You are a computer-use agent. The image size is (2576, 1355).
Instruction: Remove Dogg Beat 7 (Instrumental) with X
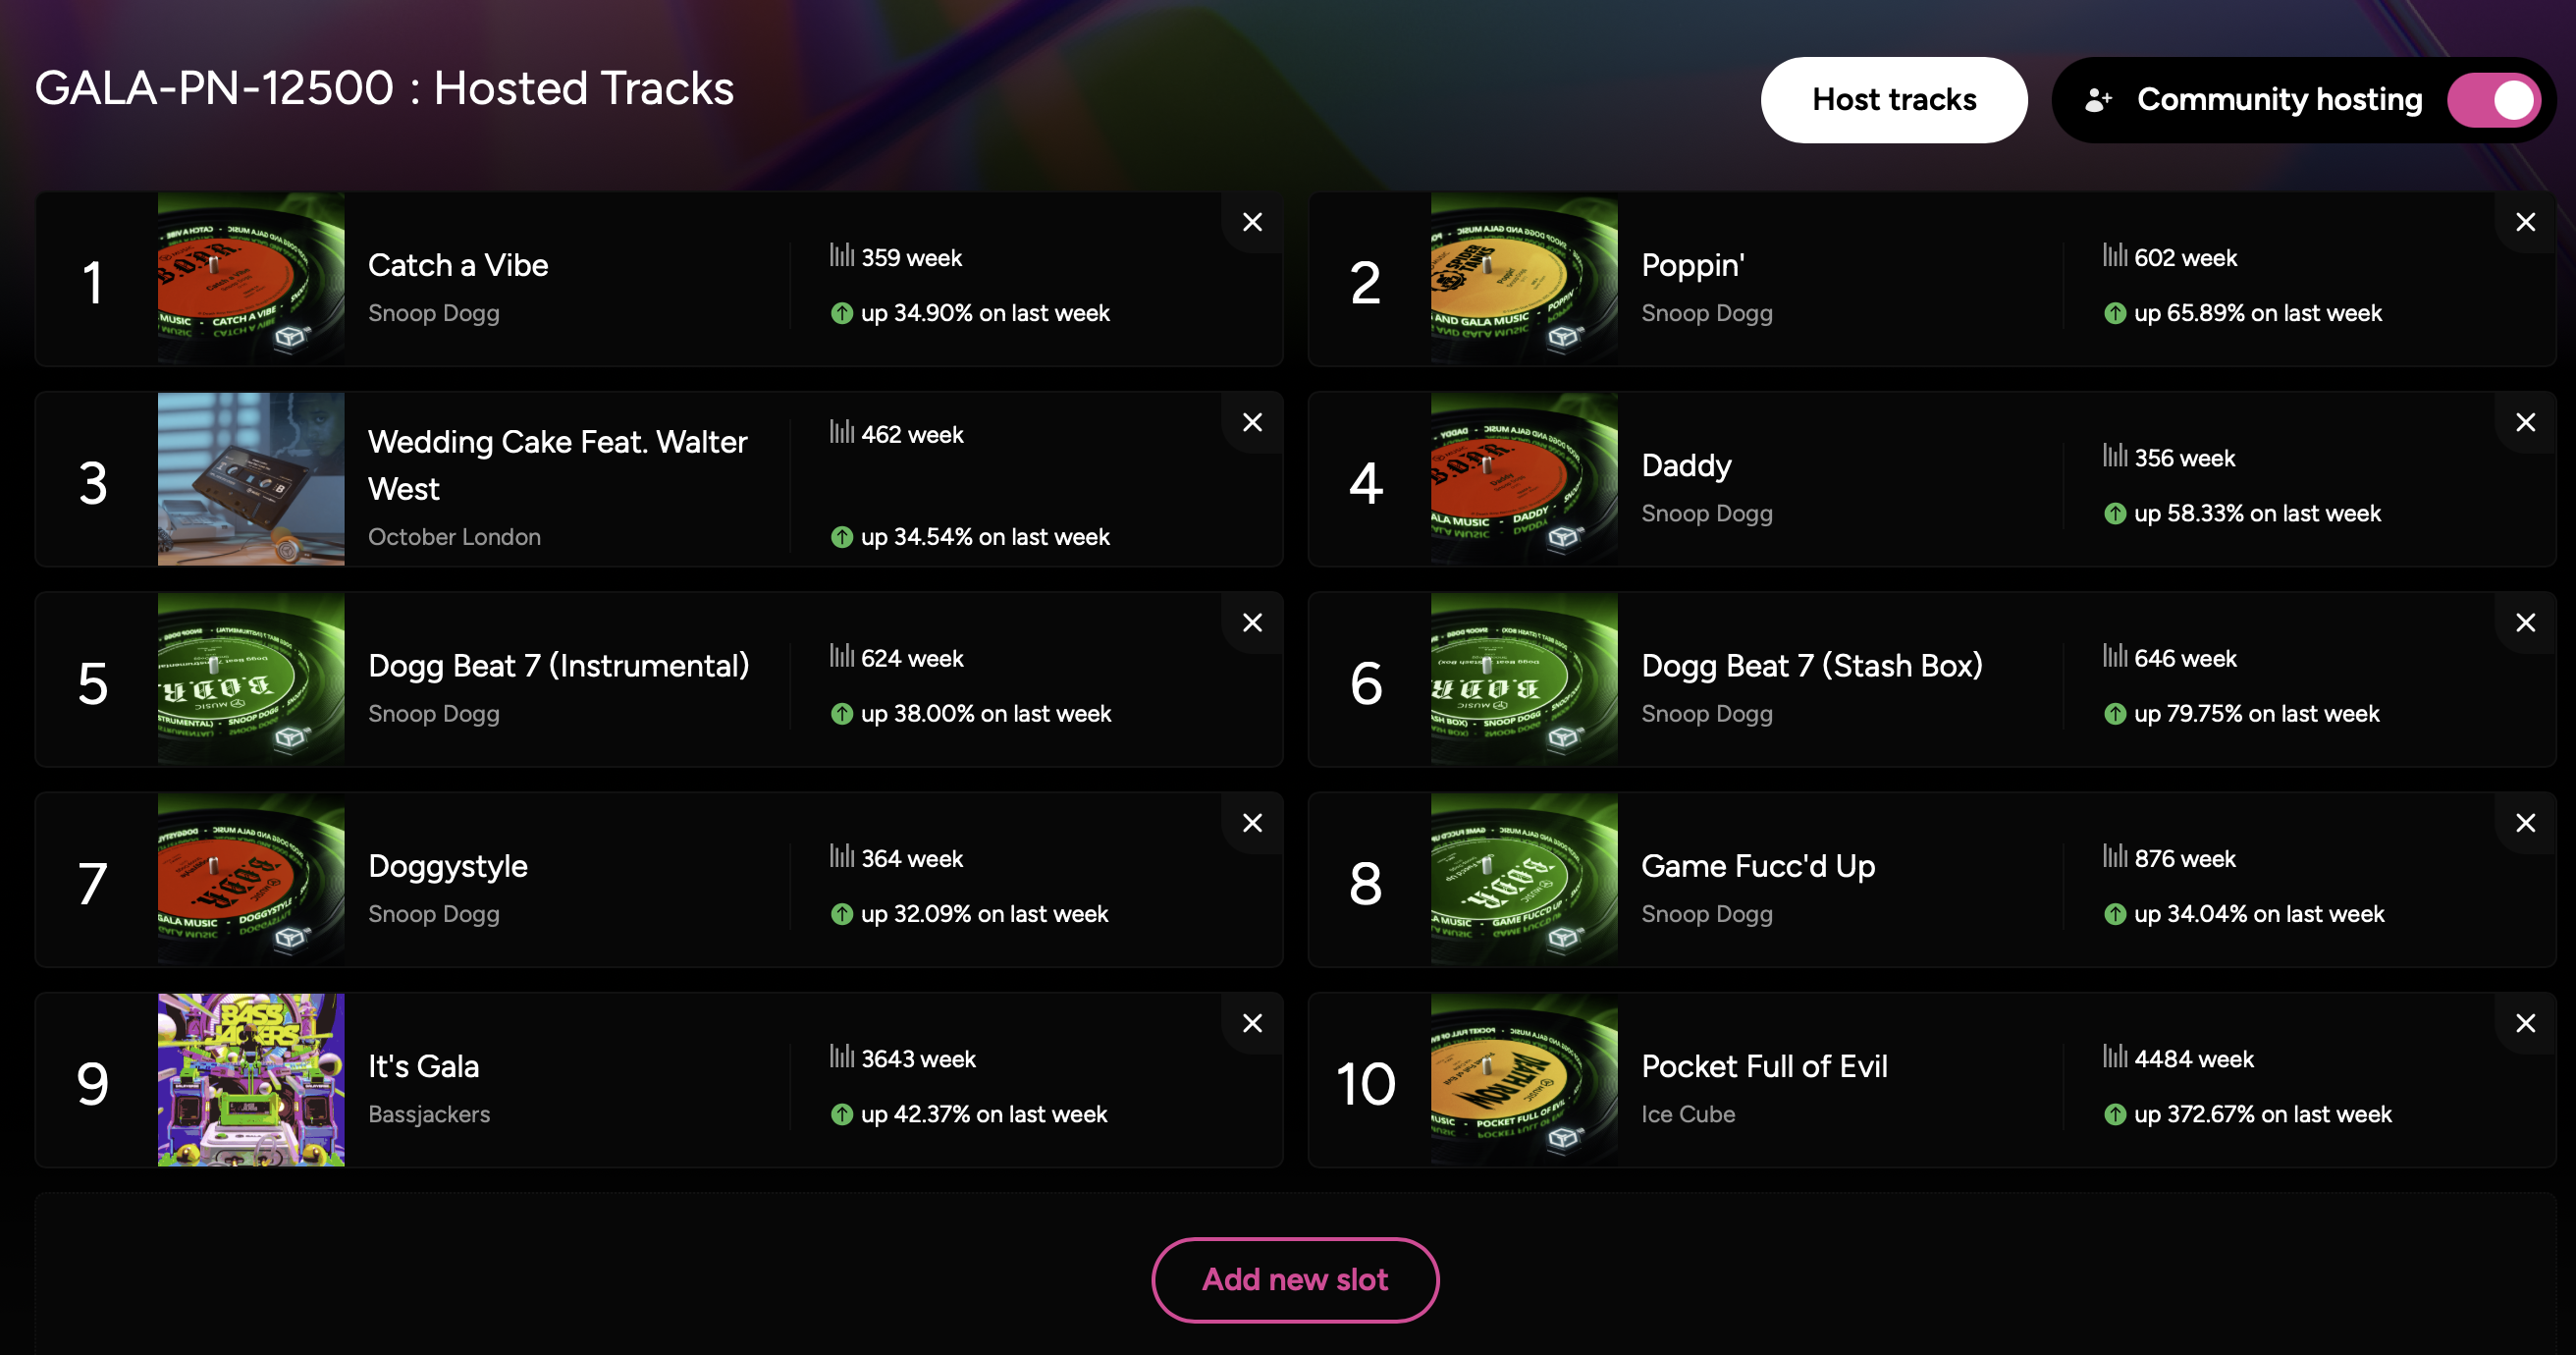point(1252,622)
